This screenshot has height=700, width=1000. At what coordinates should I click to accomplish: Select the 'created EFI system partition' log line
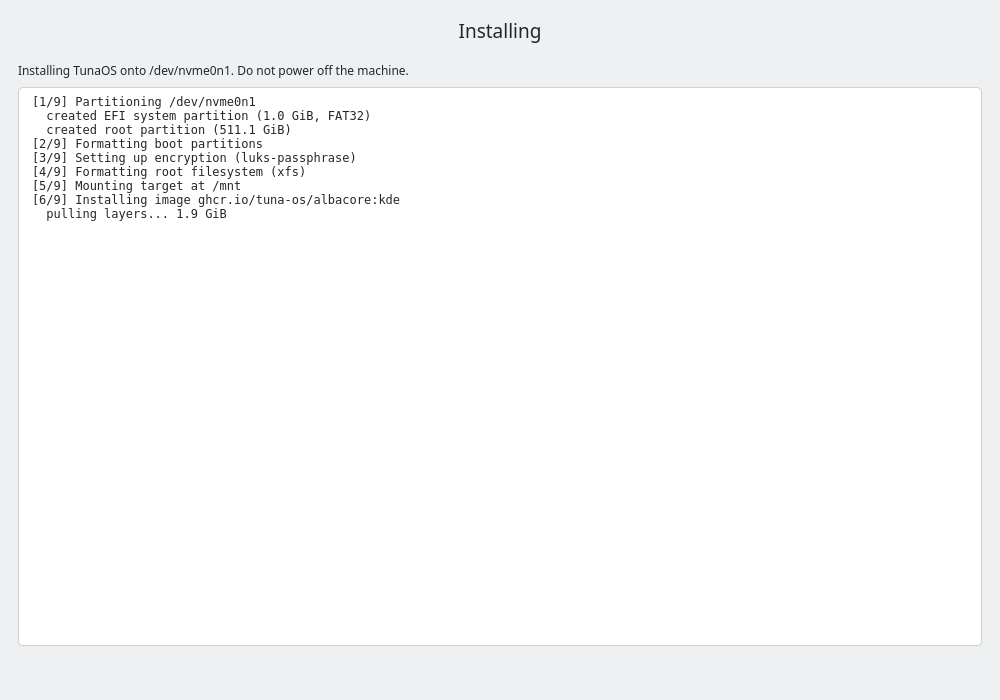click(x=208, y=116)
